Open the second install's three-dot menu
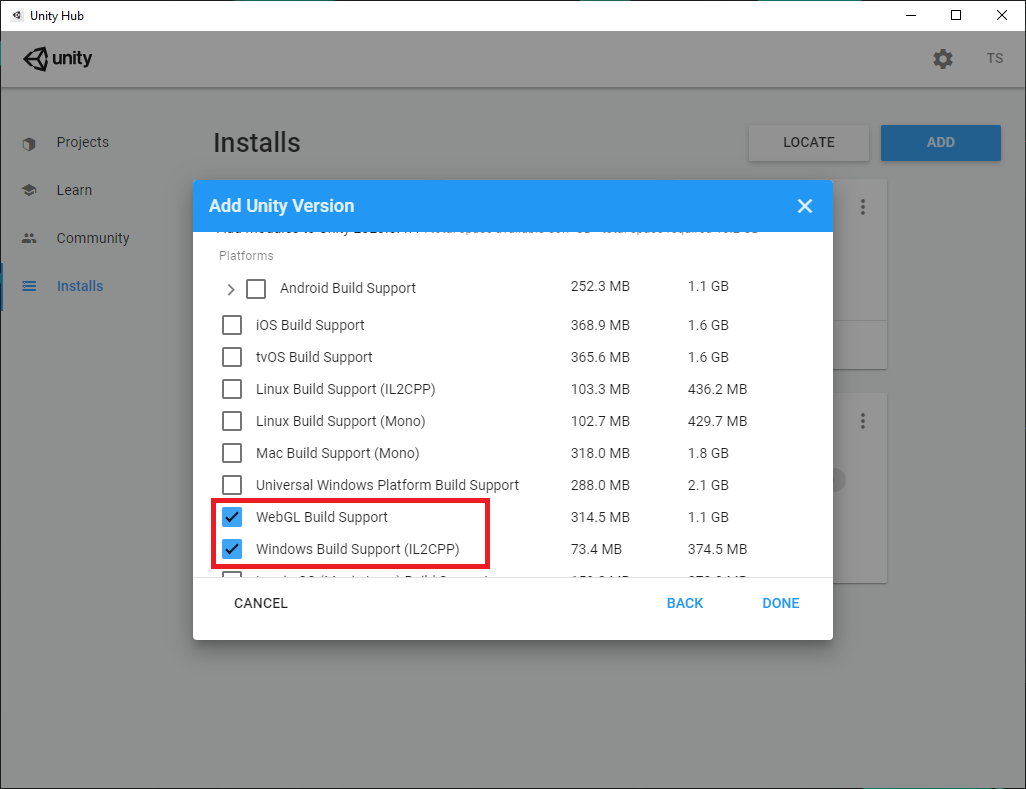1026x789 pixels. (x=863, y=421)
